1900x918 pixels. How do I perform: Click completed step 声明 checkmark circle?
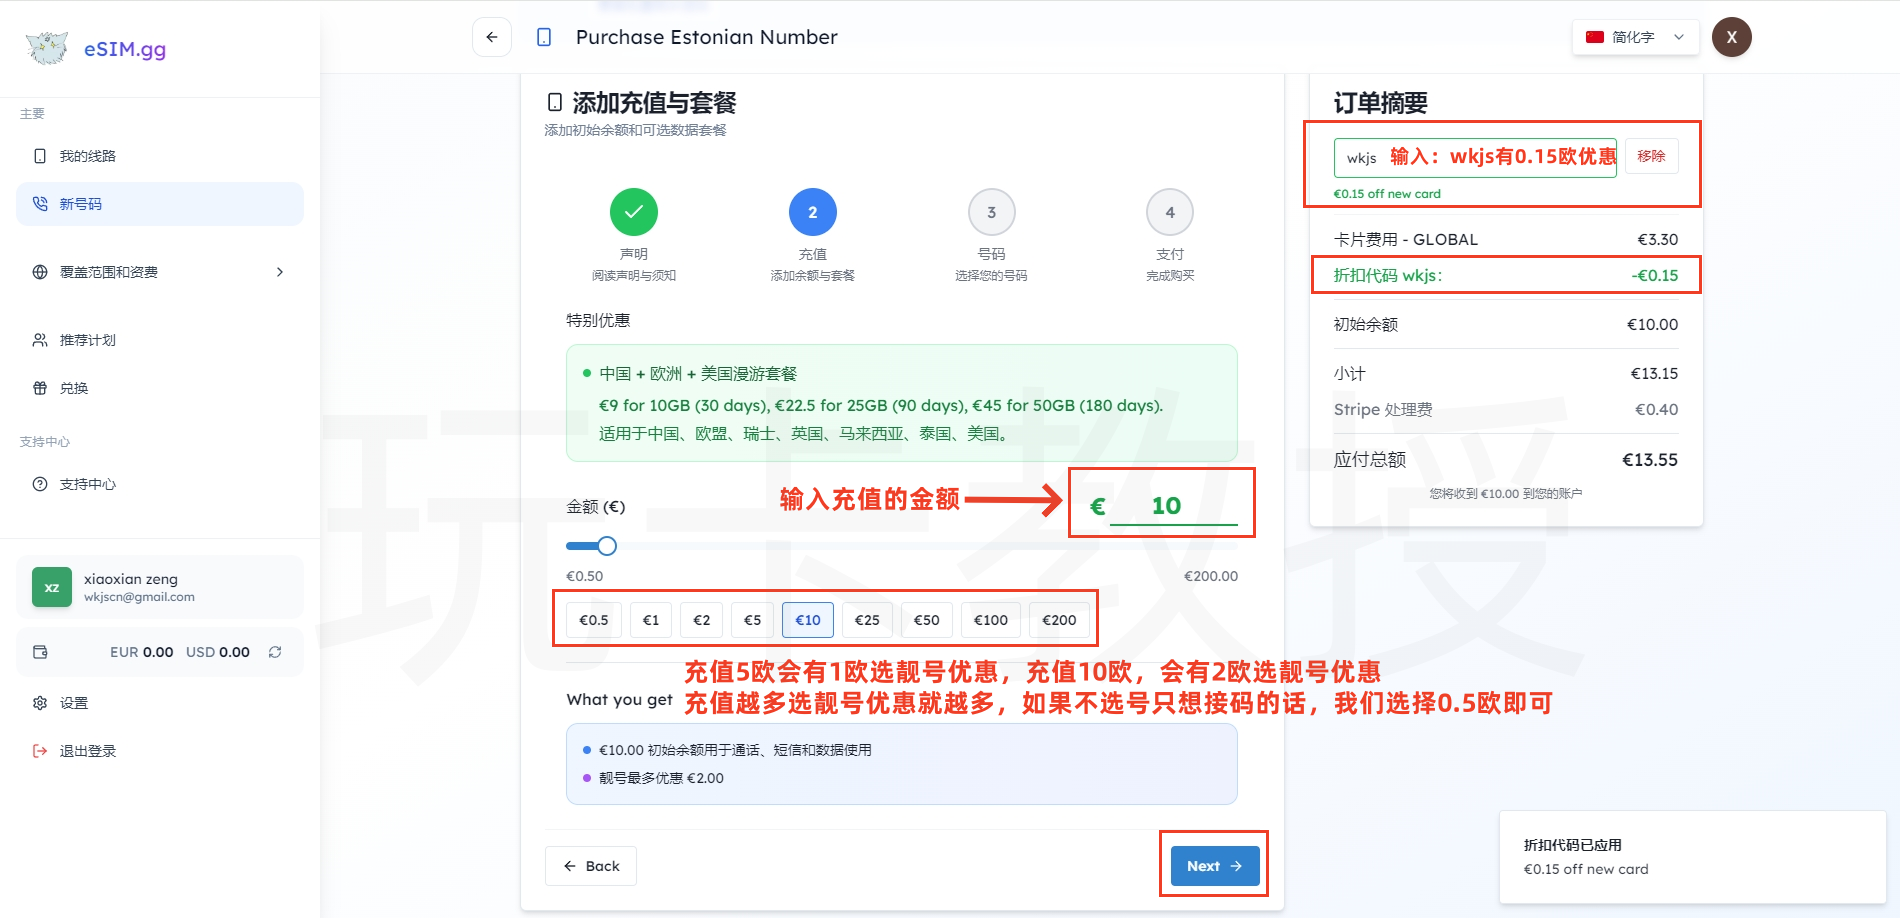click(634, 212)
